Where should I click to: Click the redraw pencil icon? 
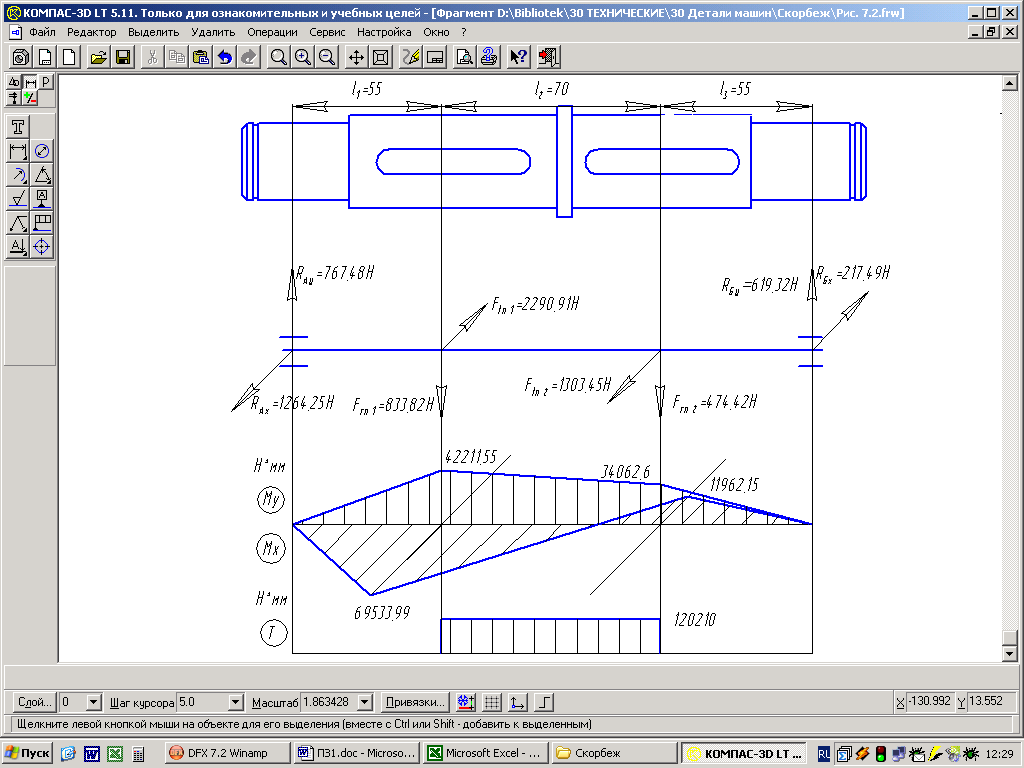point(411,57)
